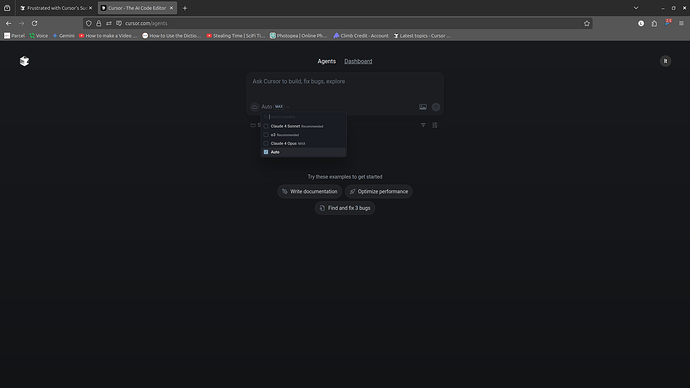Open the Voice bookmark

point(39,36)
